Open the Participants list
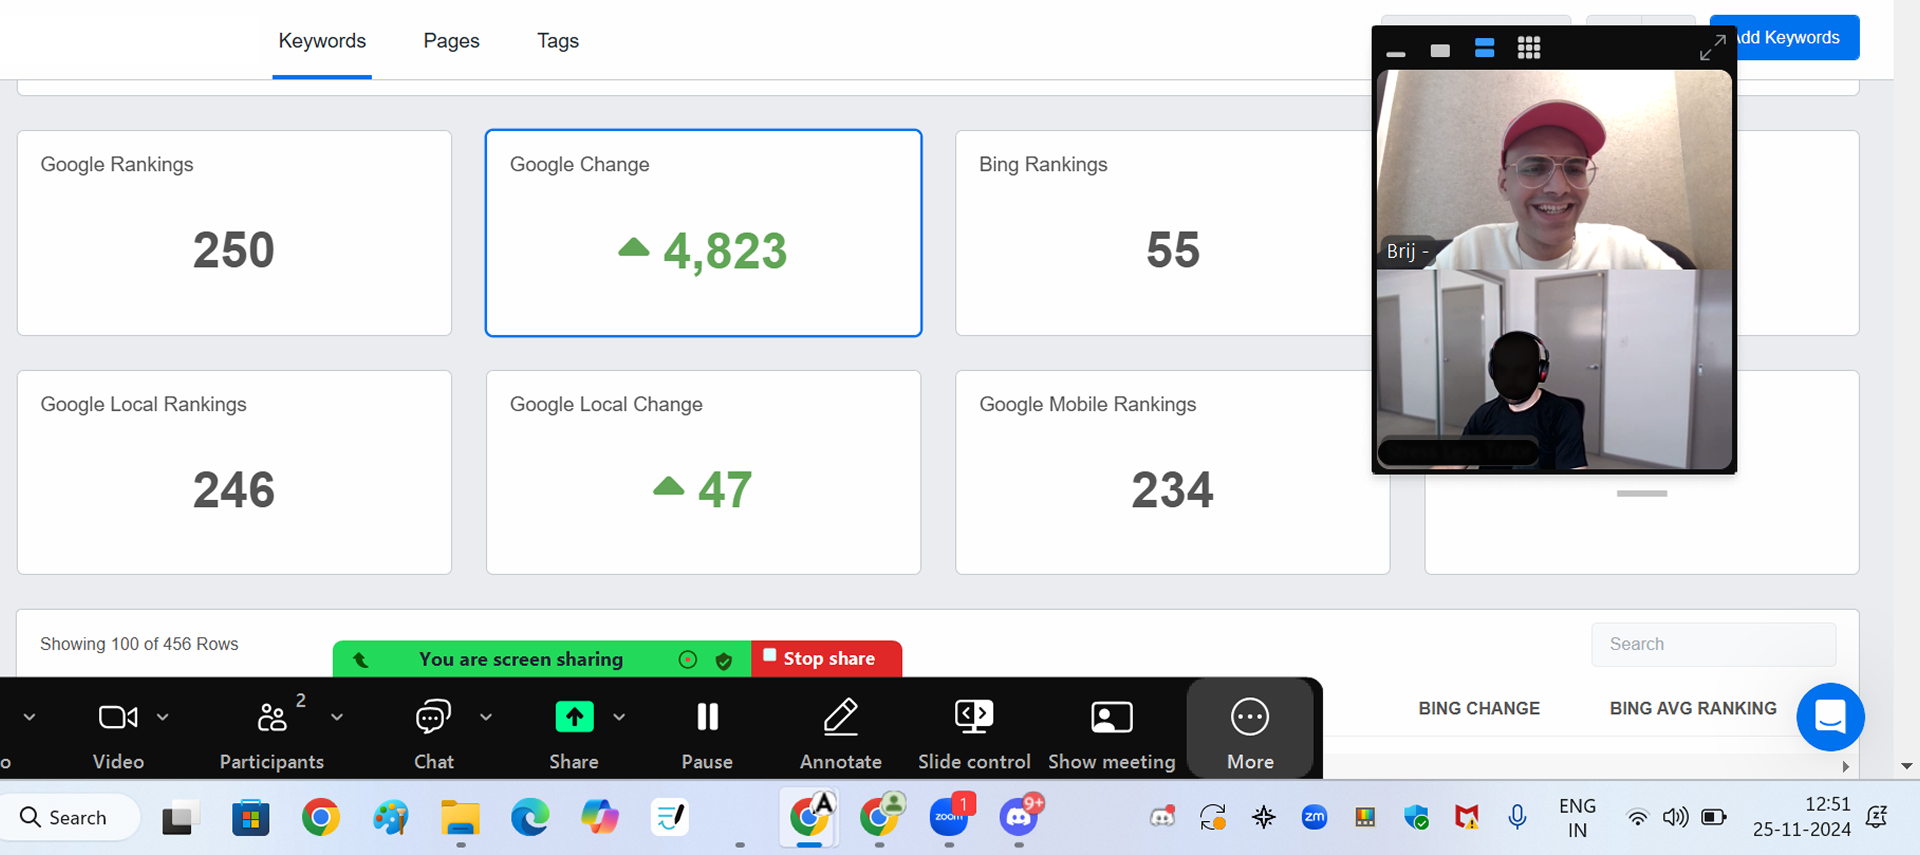1920x855 pixels. [272, 717]
